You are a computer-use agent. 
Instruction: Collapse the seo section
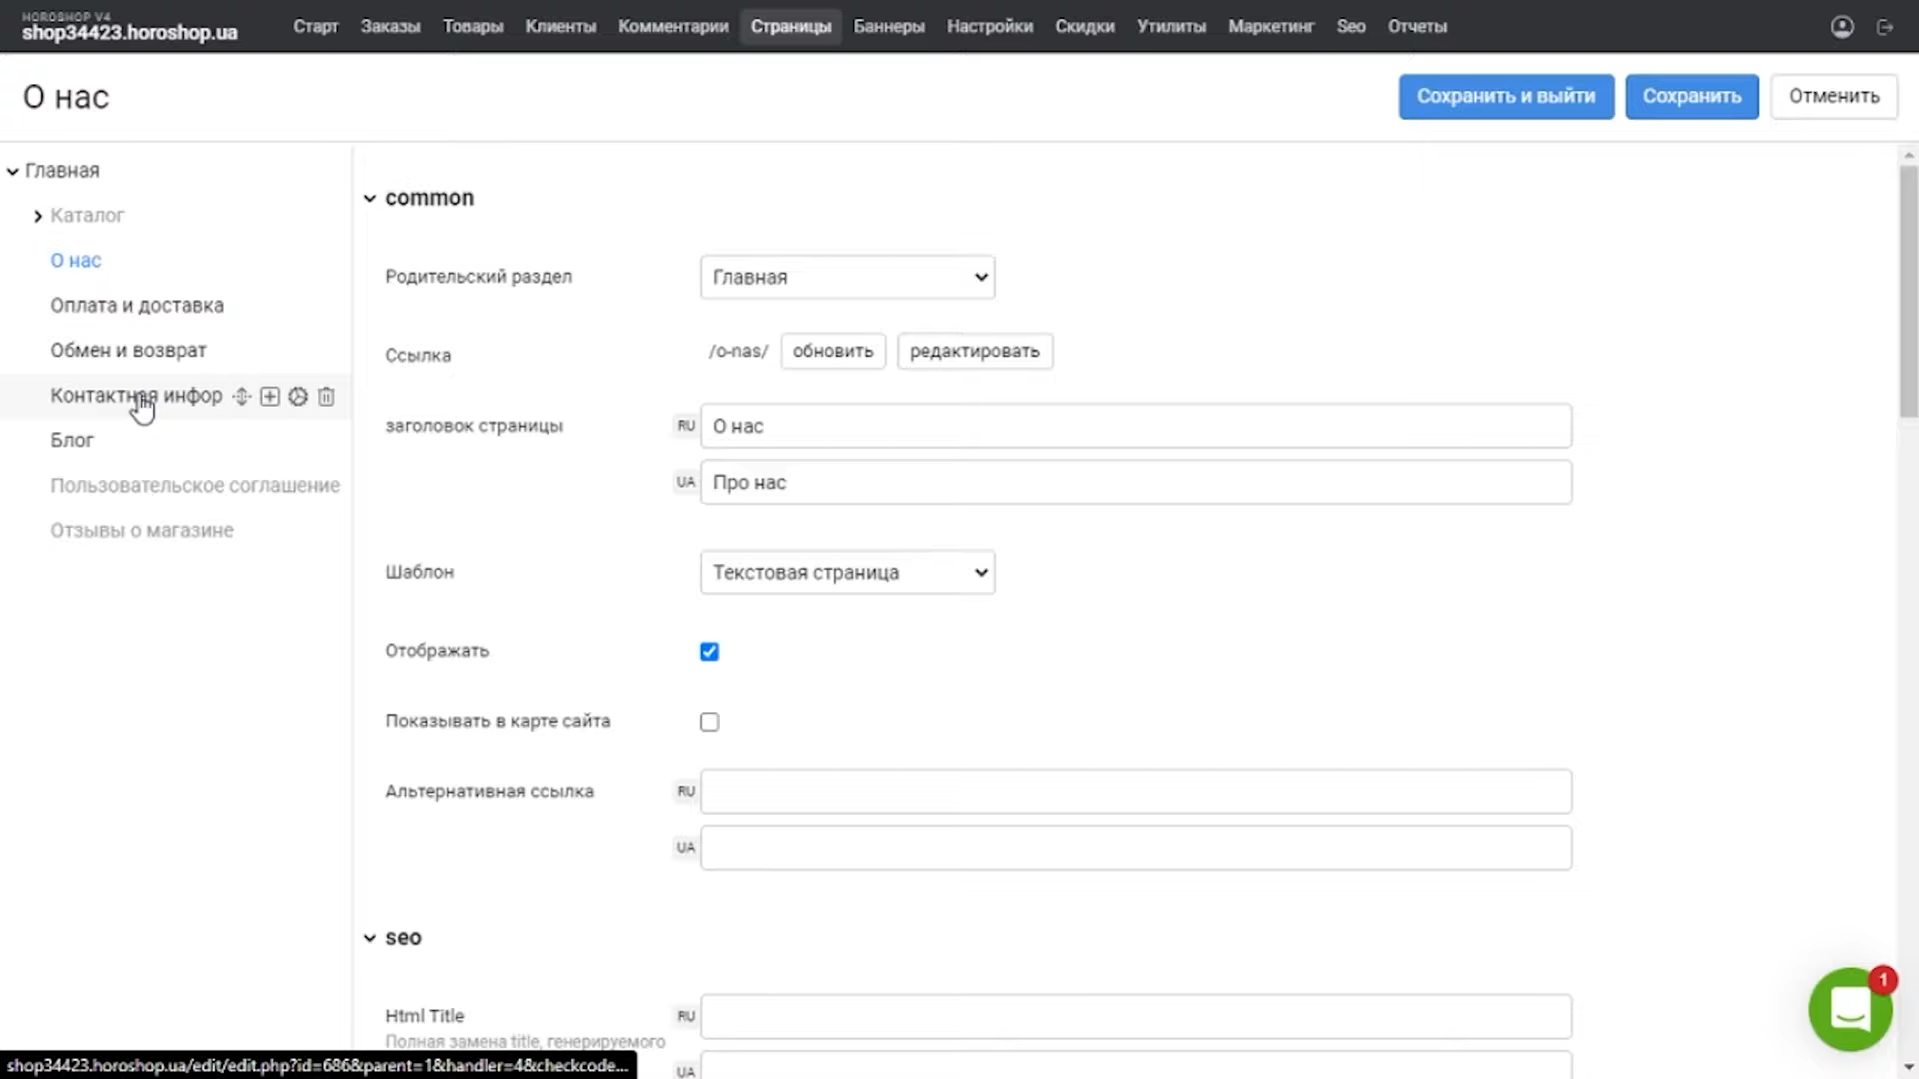[369, 937]
